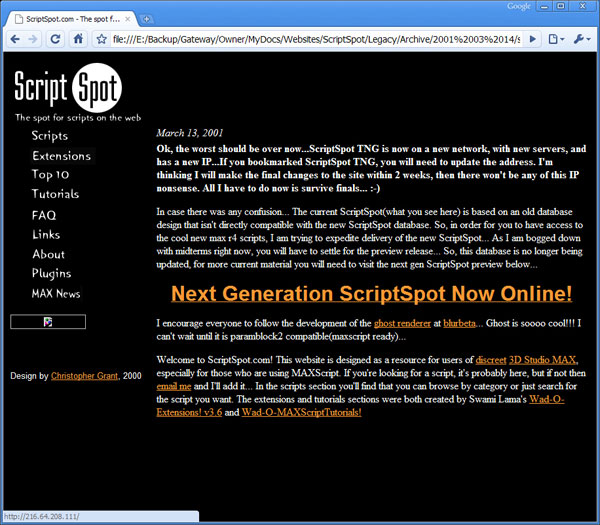600x525 pixels.
Task: Open the Scripts section
Action: coord(50,136)
